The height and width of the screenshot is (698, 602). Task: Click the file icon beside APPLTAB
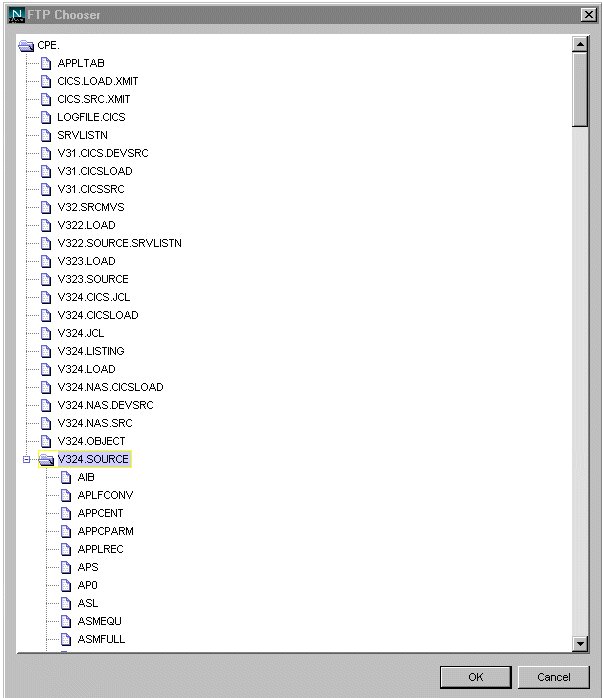pos(46,63)
